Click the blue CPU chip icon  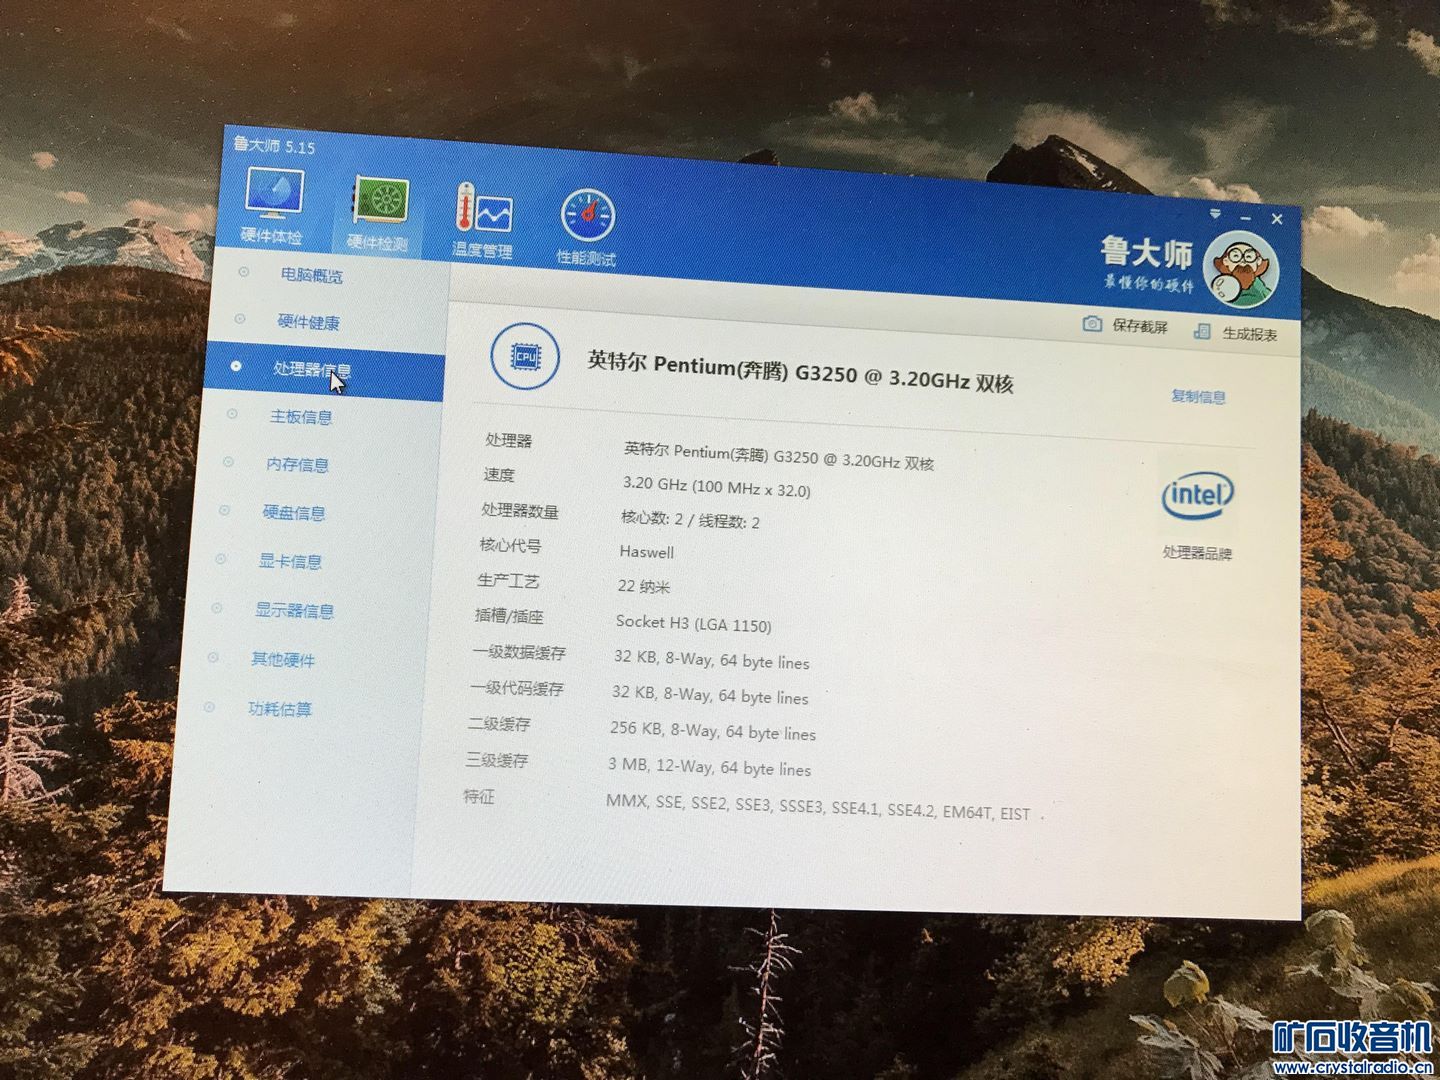coord(525,356)
